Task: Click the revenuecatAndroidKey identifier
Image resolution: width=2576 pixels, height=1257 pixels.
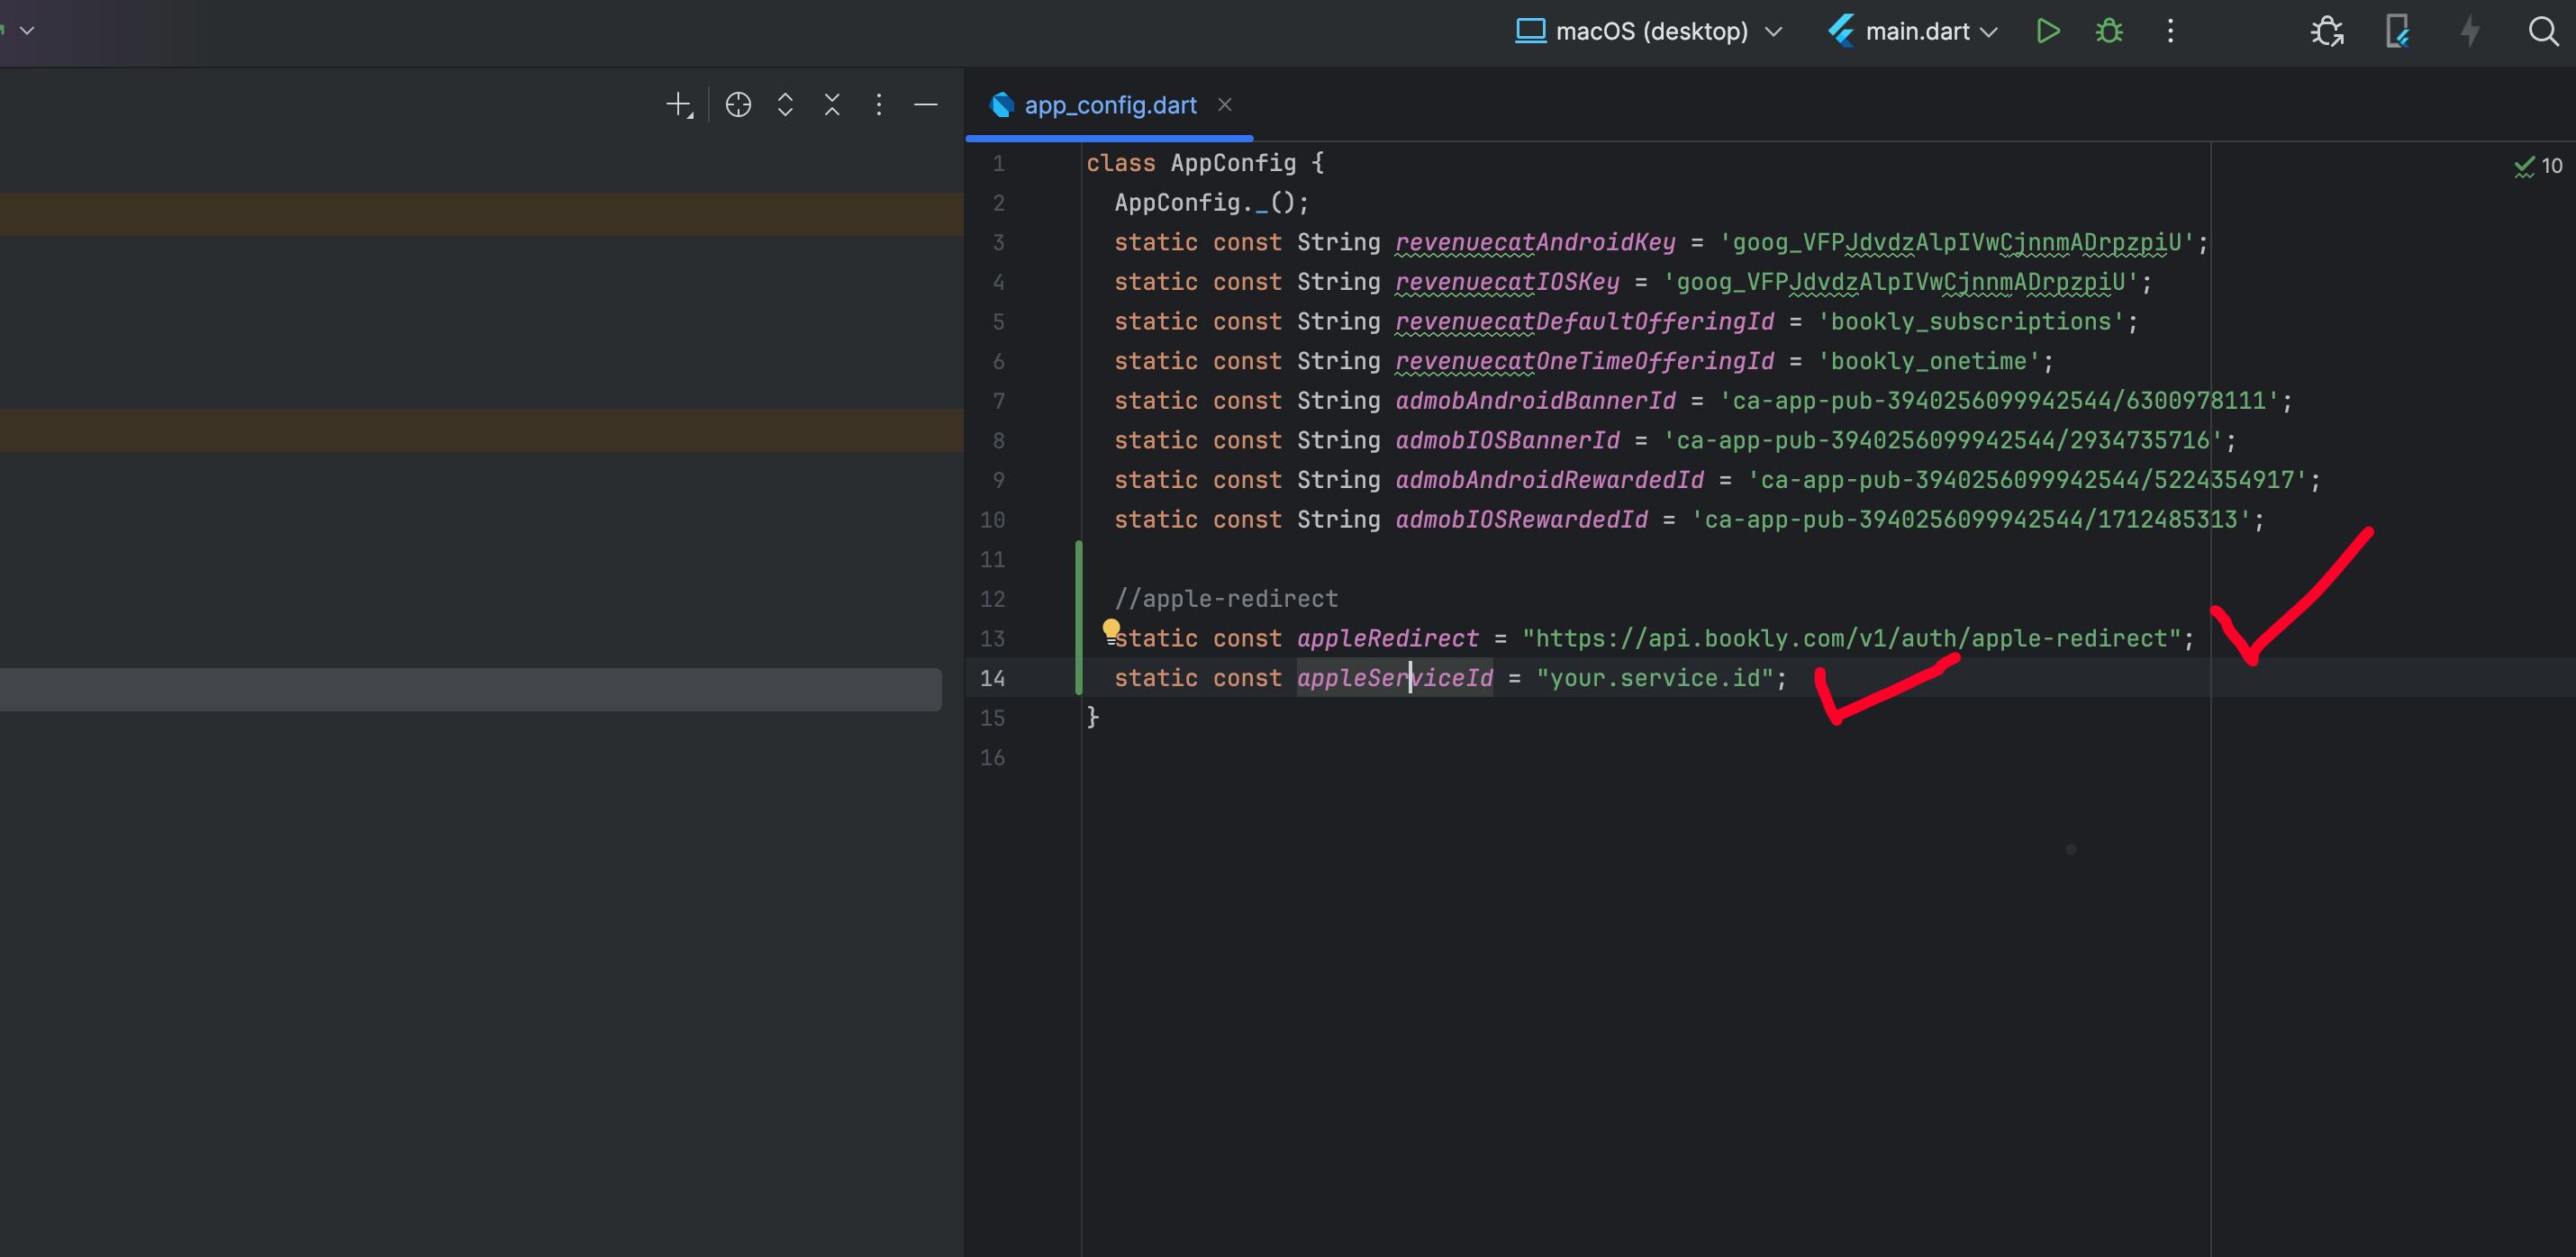Action: point(1535,243)
